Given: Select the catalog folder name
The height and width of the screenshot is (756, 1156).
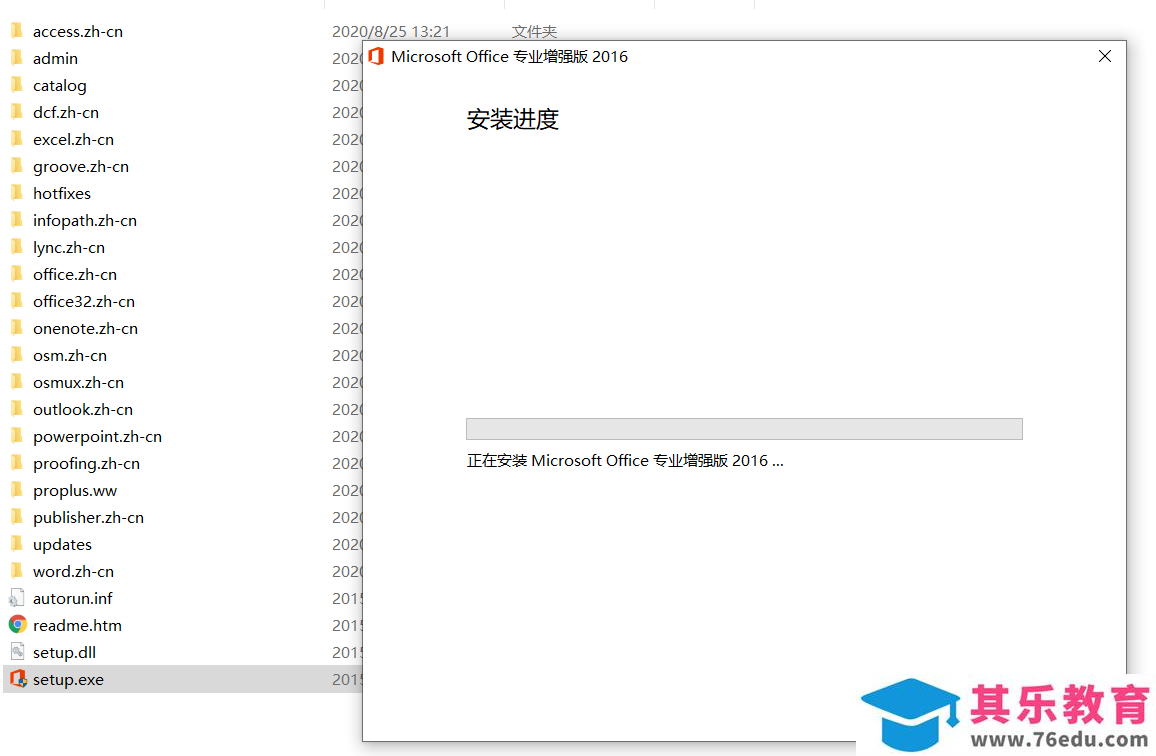Looking at the screenshot, I should tap(60, 86).
